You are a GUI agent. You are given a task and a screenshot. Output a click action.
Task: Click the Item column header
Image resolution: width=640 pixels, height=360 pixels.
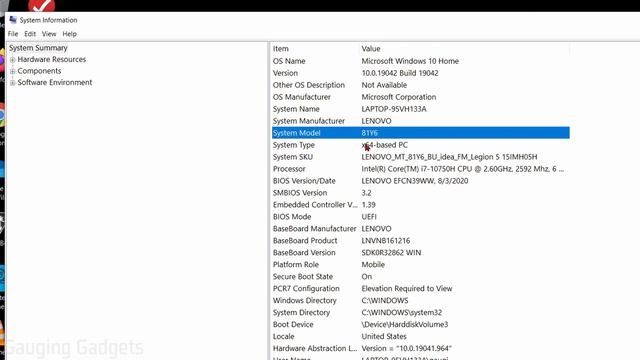pyautogui.click(x=315, y=49)
